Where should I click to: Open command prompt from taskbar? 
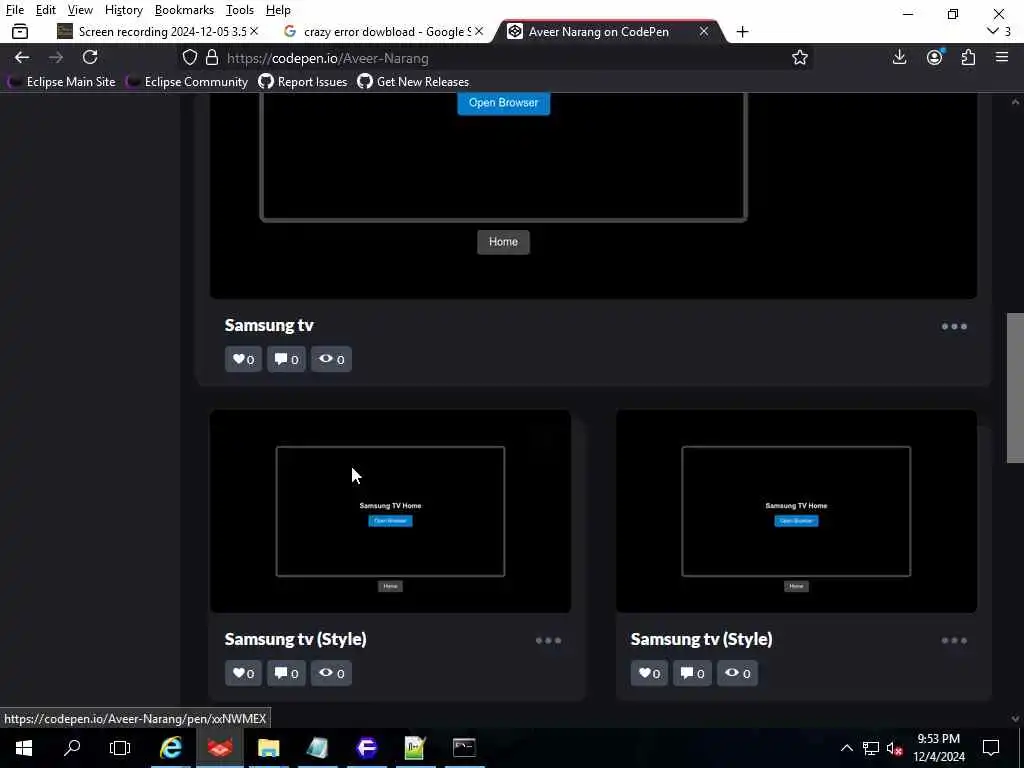pos(464,748)
